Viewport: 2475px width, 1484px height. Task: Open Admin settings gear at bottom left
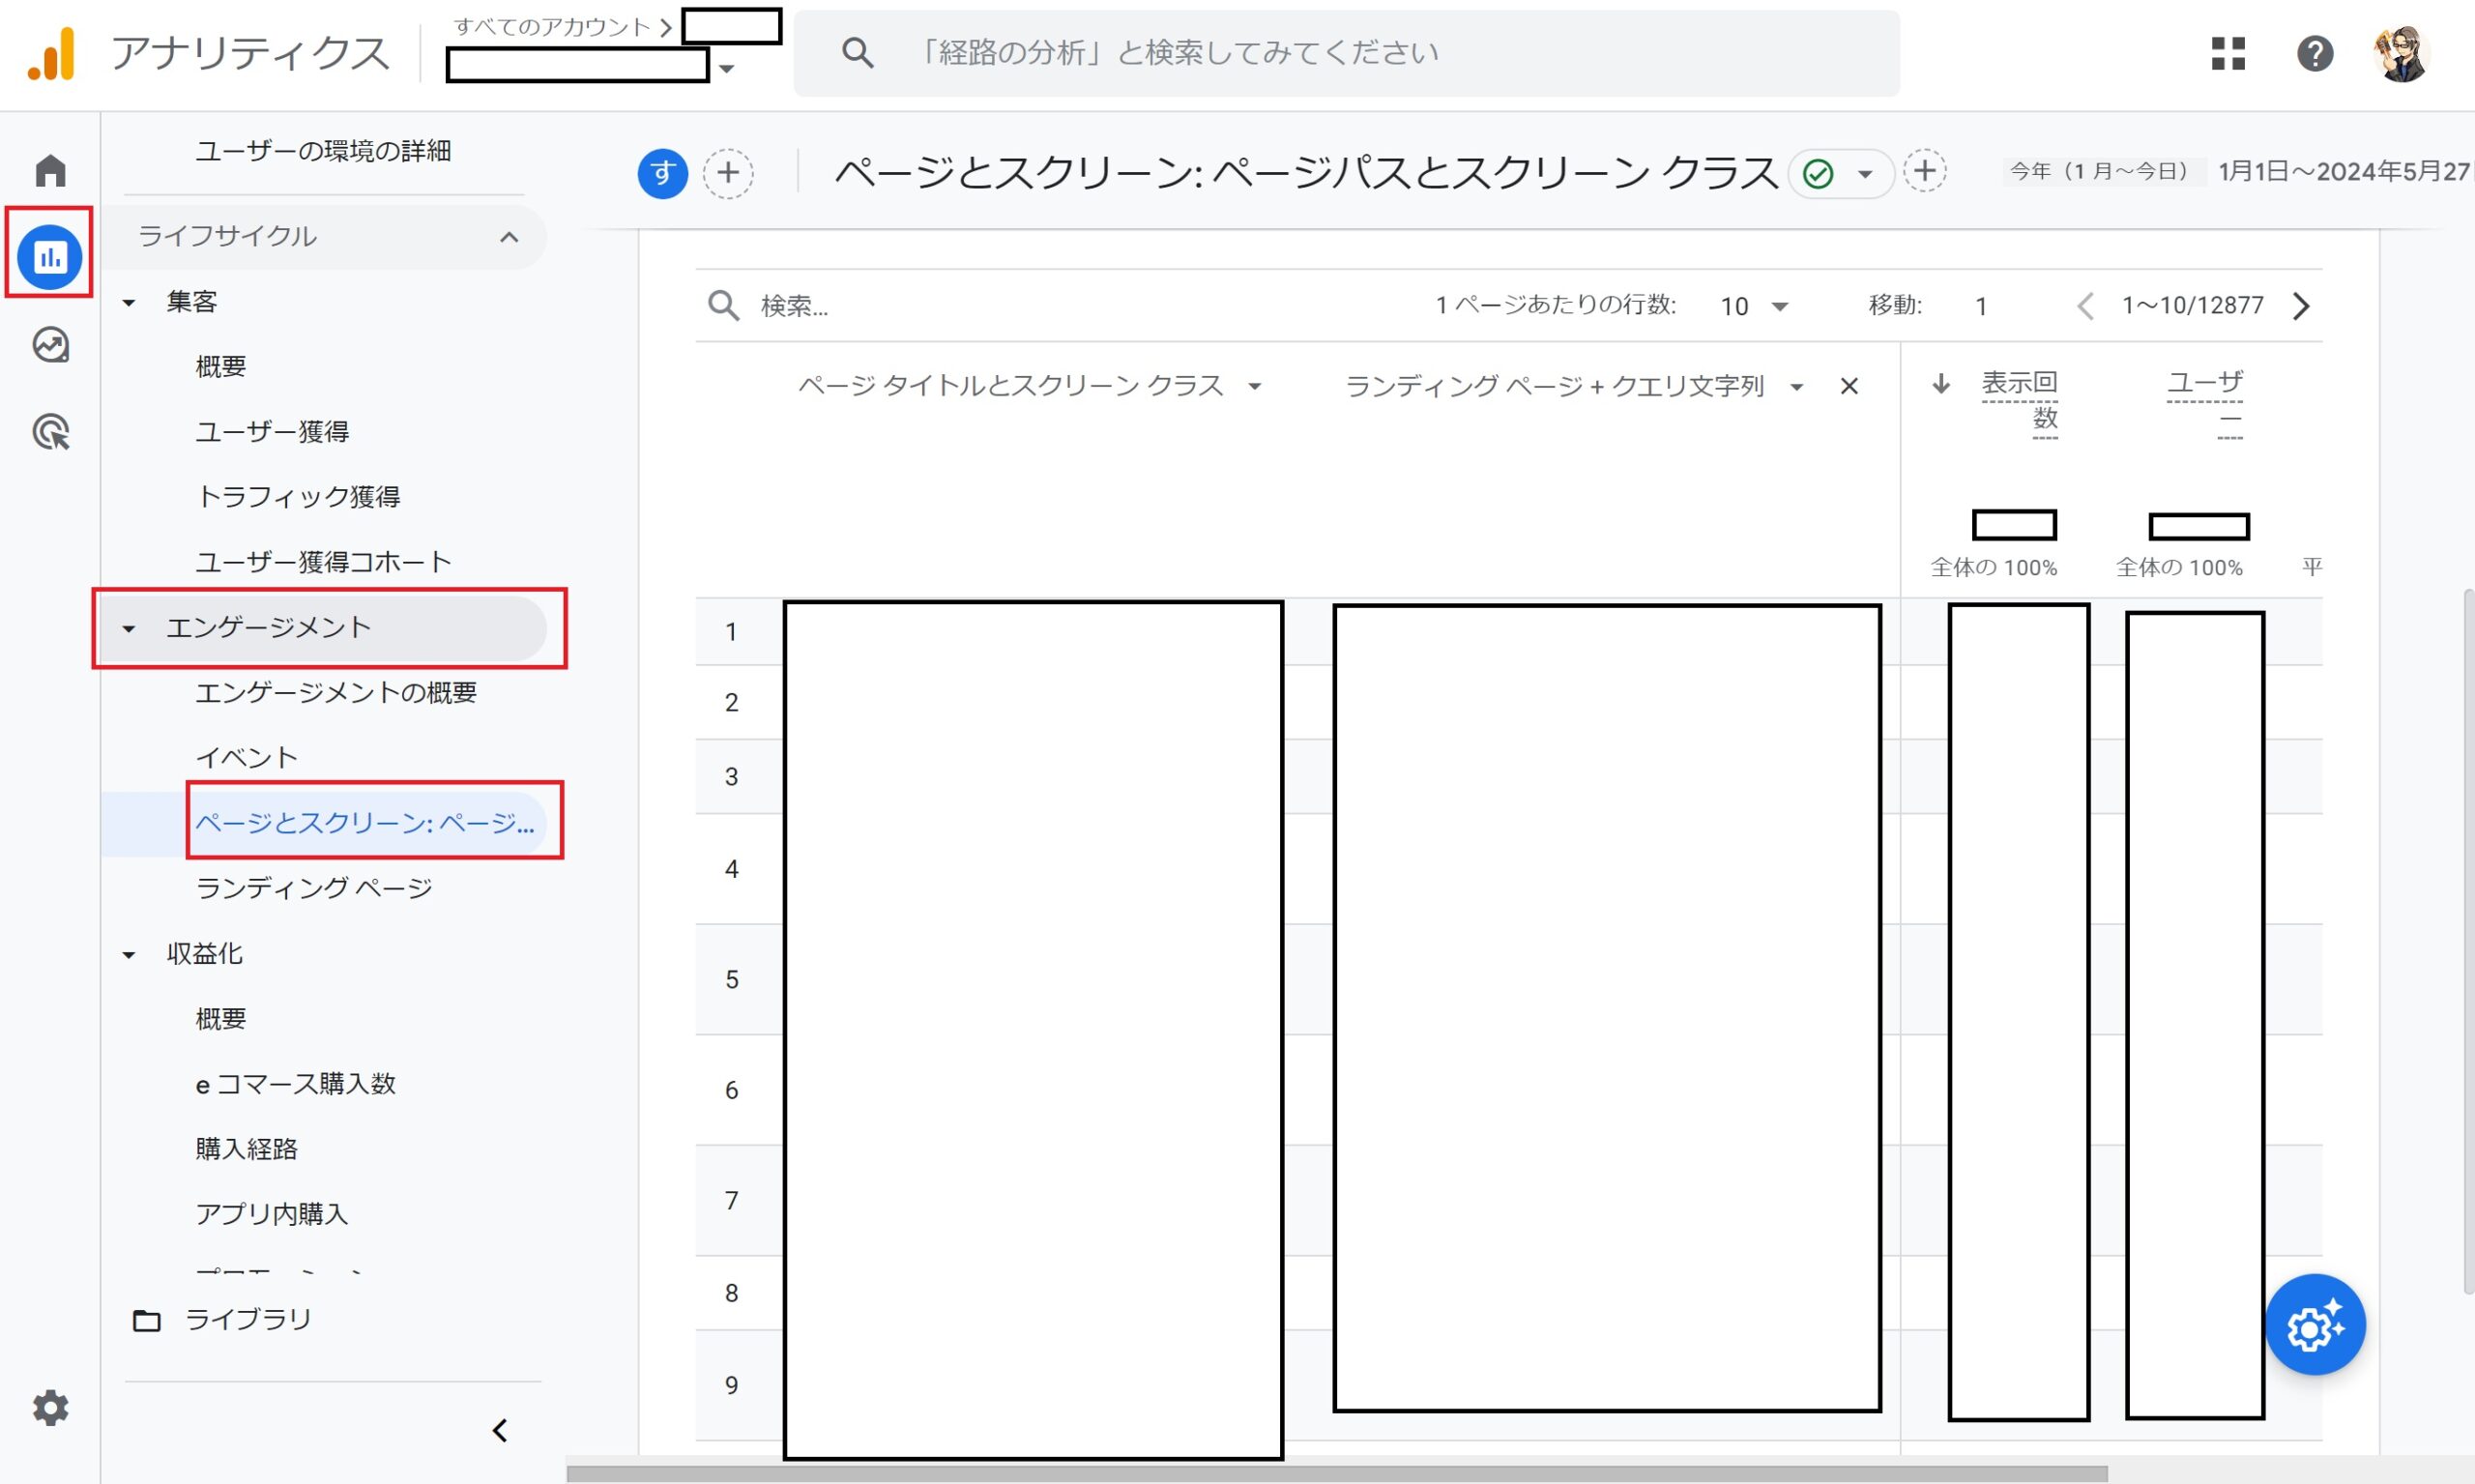(x=50, y=1407)
